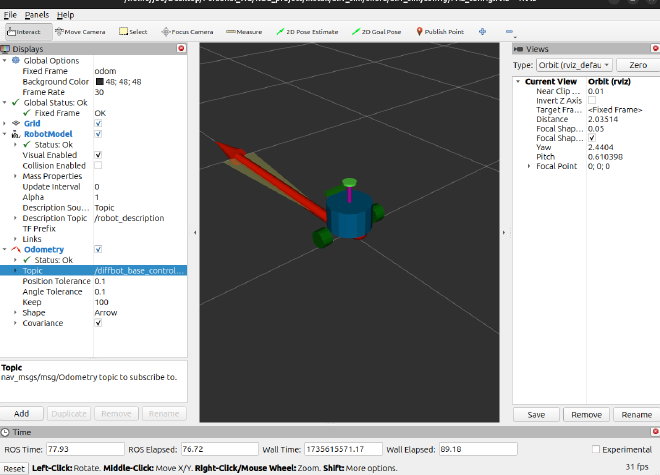Screen dimensions: 660x475
Task: Collapse the Global Options tree node
Action: 5,61
